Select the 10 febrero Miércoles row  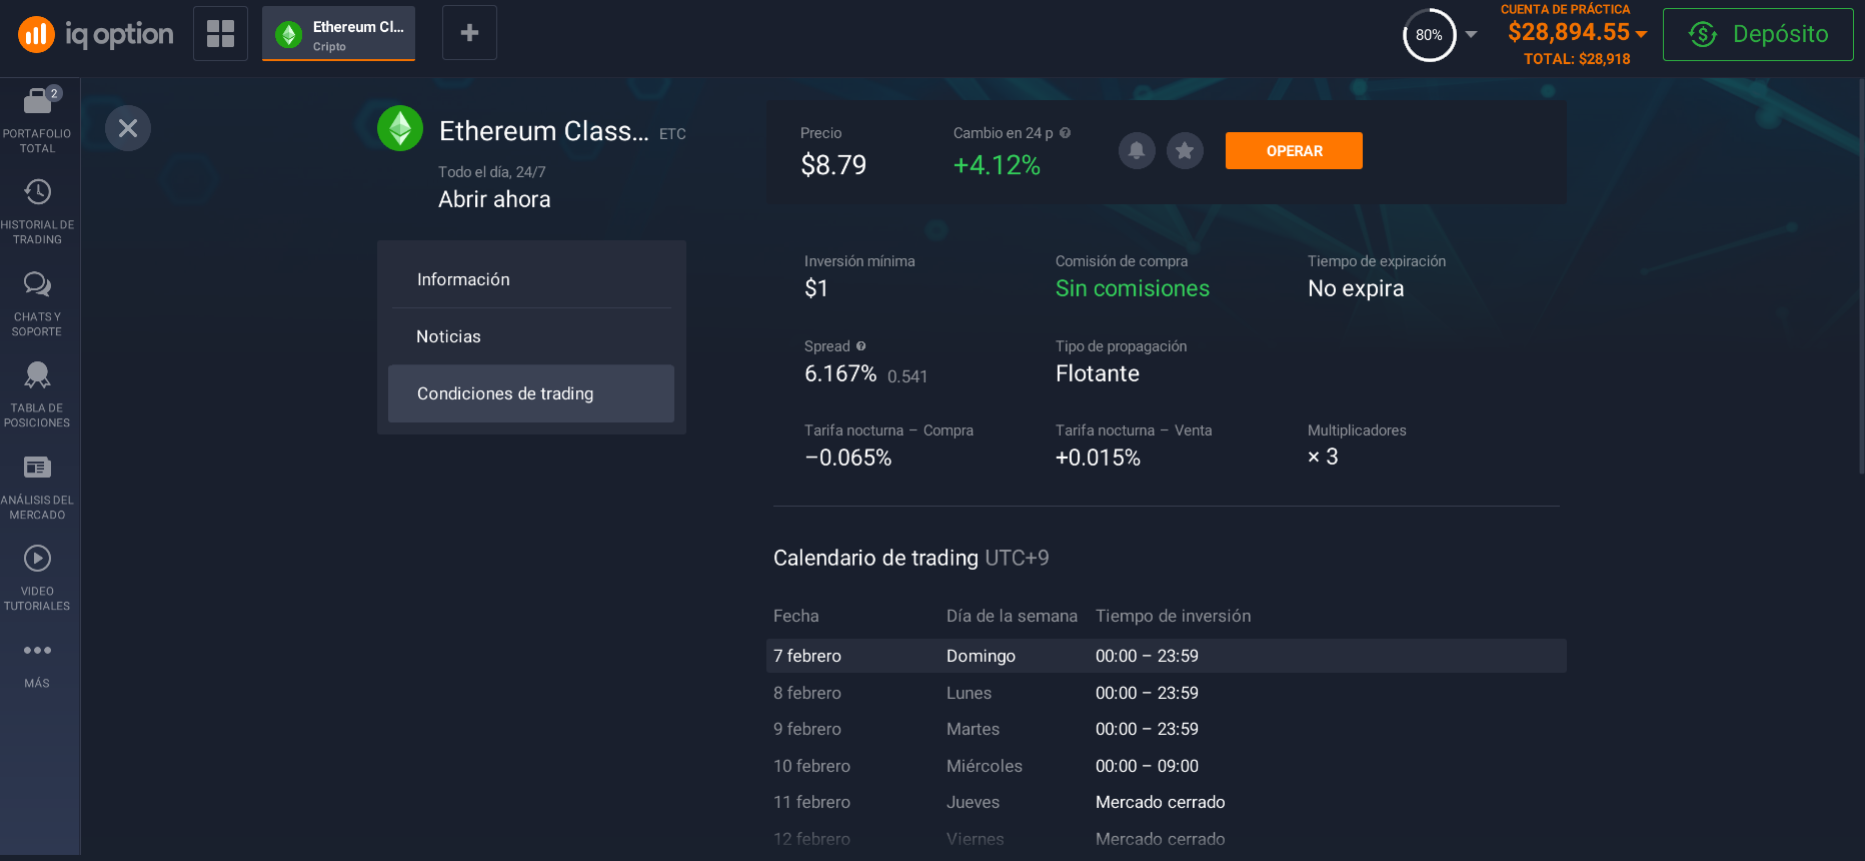1166,766
